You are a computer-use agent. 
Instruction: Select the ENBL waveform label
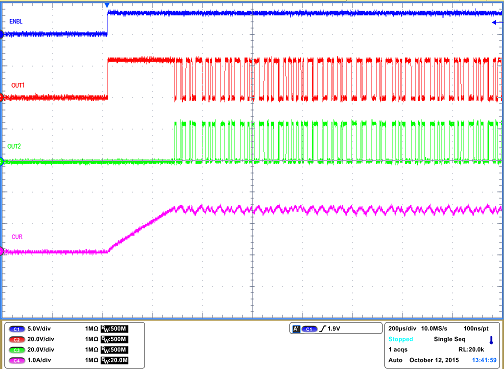tap(16, 22)
